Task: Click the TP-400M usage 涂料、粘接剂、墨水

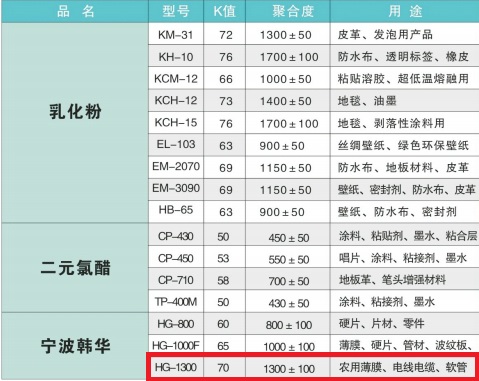Action: [x=387, y=302]
